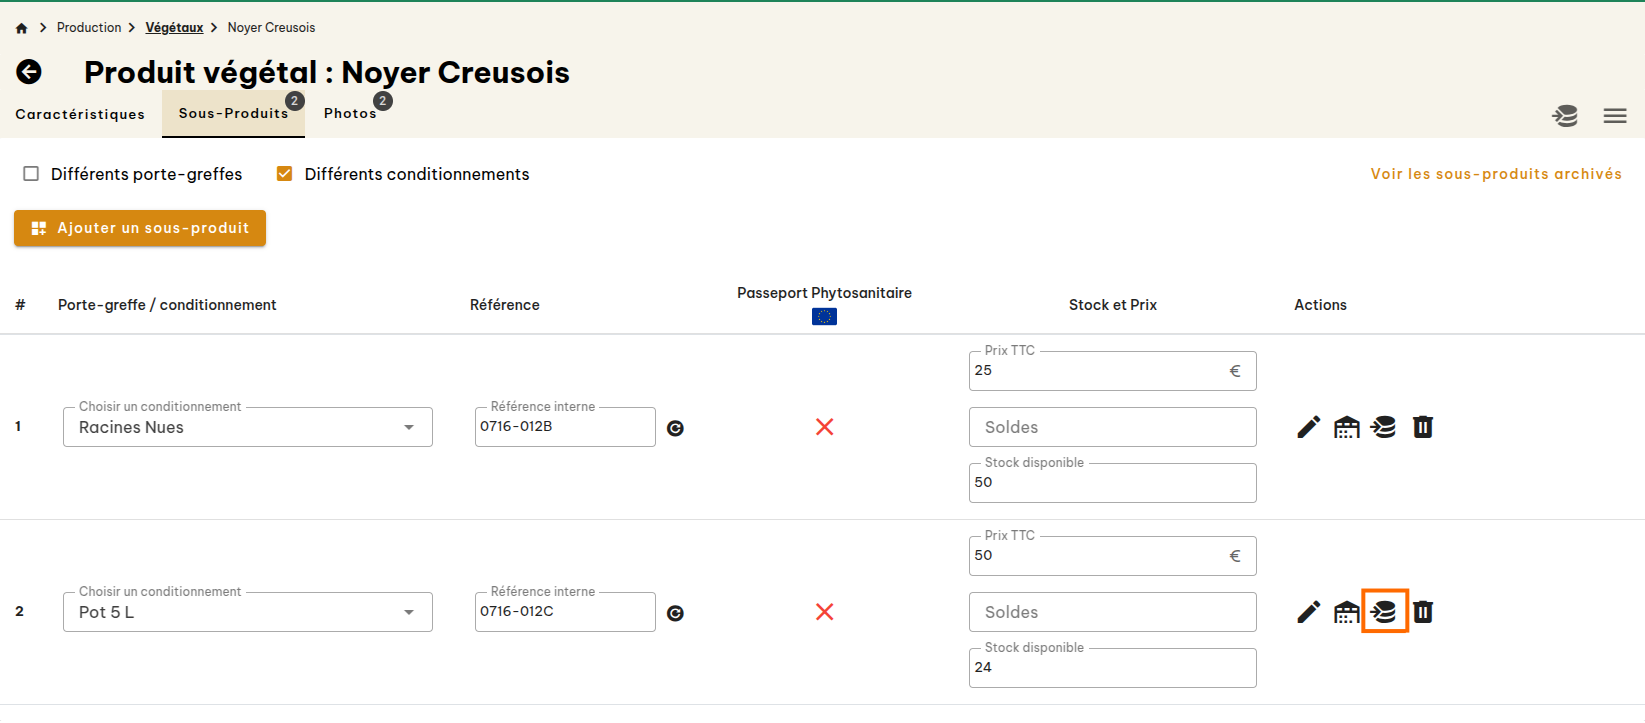Open Voir les sous-produits archivés link
The width and height of the screenshot is (1645, 723).
[x=1496, y=174]
